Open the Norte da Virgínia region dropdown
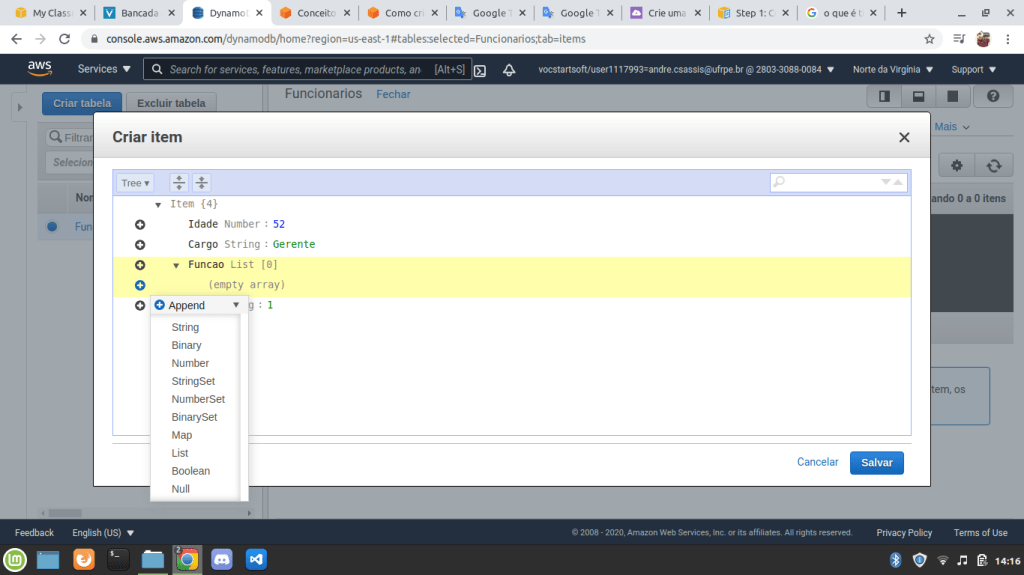 [x=893, y=70]
